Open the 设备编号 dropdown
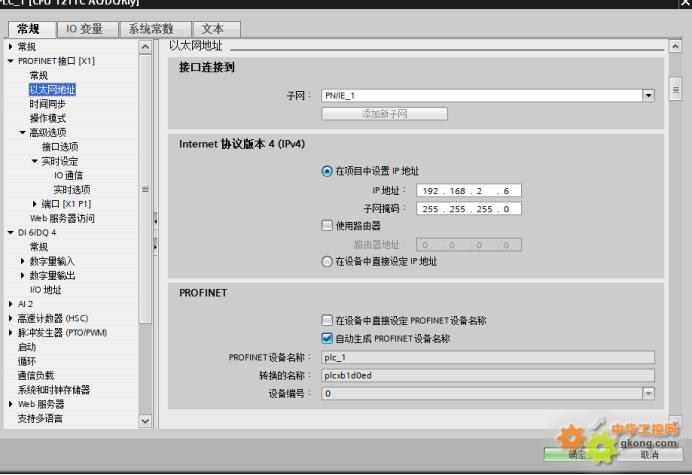The width and height of the screenshot is (692, 475). point(647,394)
